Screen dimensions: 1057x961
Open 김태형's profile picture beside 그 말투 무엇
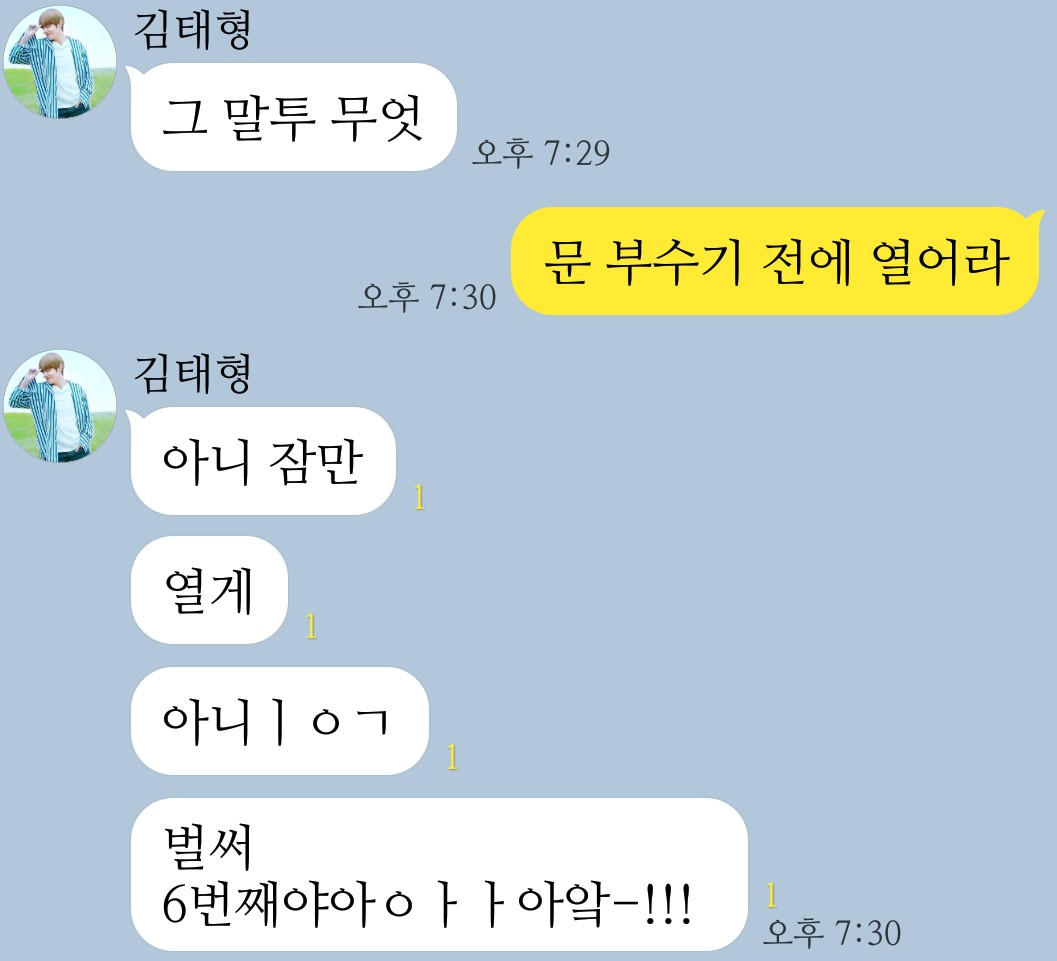(59, 62)
